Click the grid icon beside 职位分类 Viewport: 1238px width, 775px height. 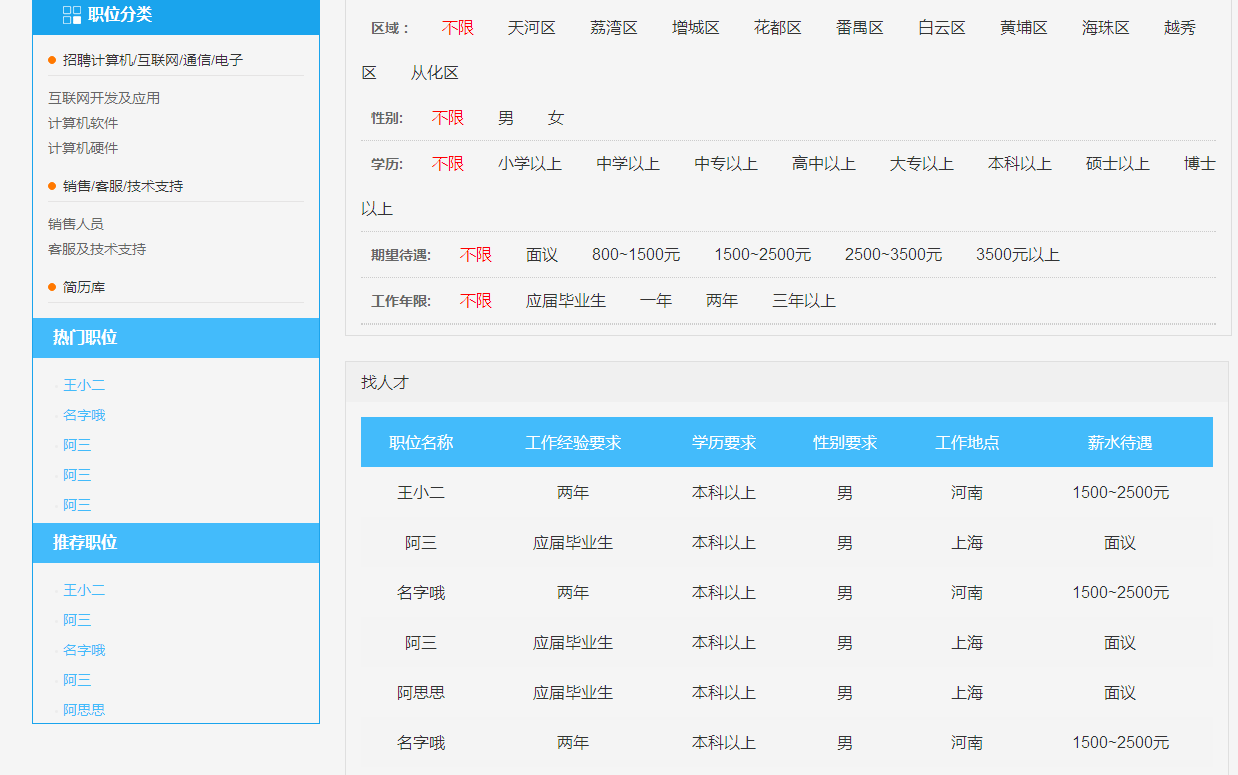click(x=71, y=14)
